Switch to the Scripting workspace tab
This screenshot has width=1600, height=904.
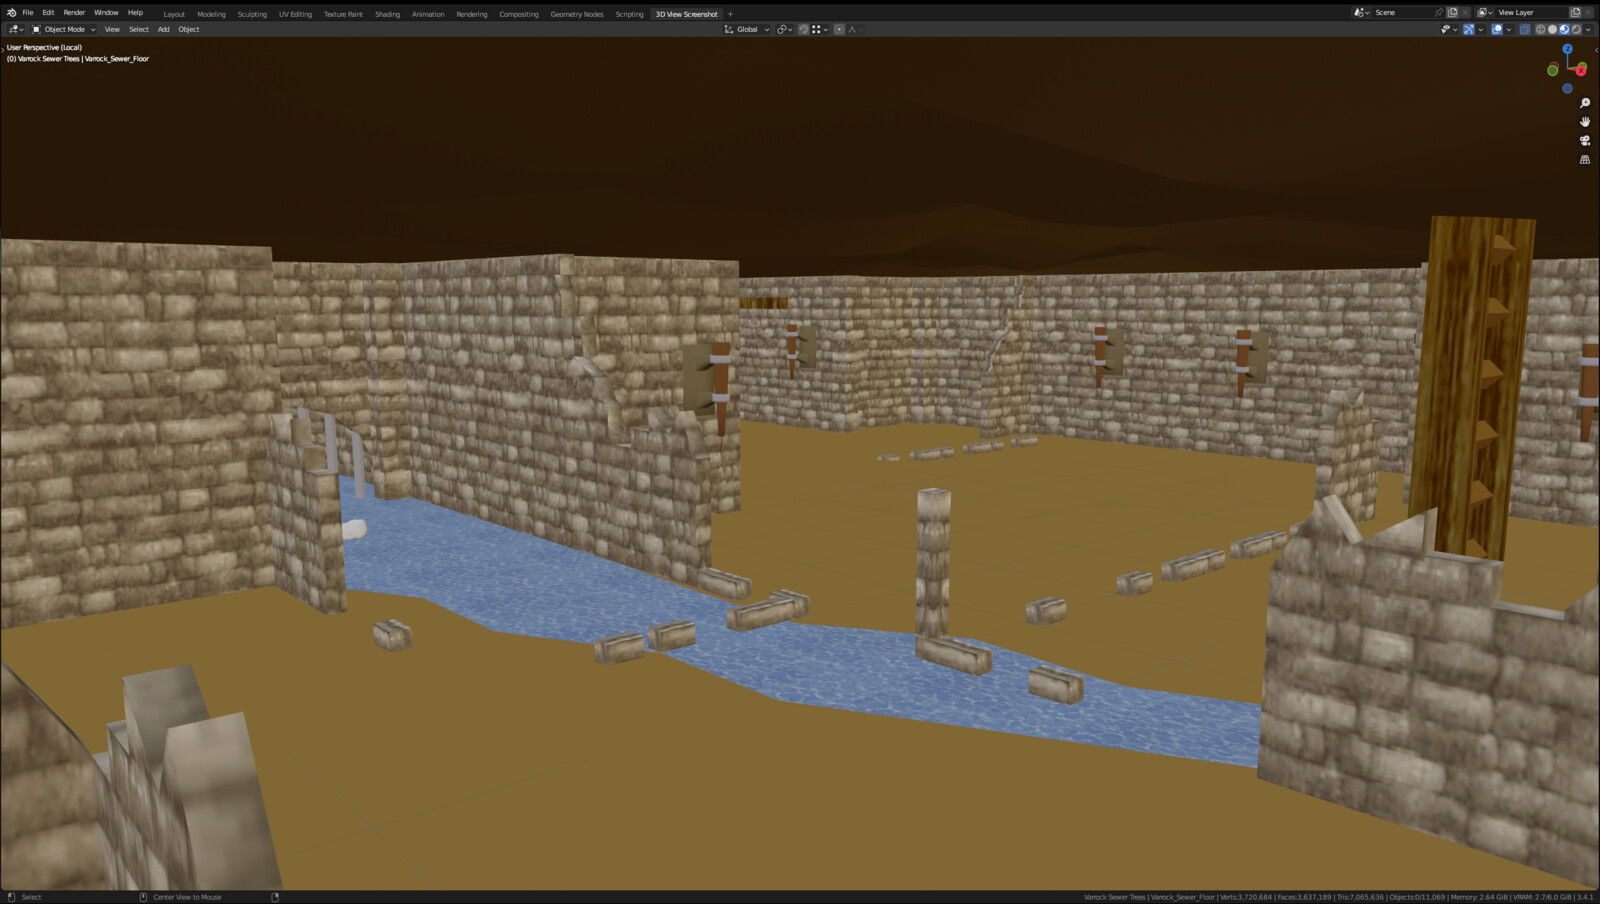pos(629,14)
